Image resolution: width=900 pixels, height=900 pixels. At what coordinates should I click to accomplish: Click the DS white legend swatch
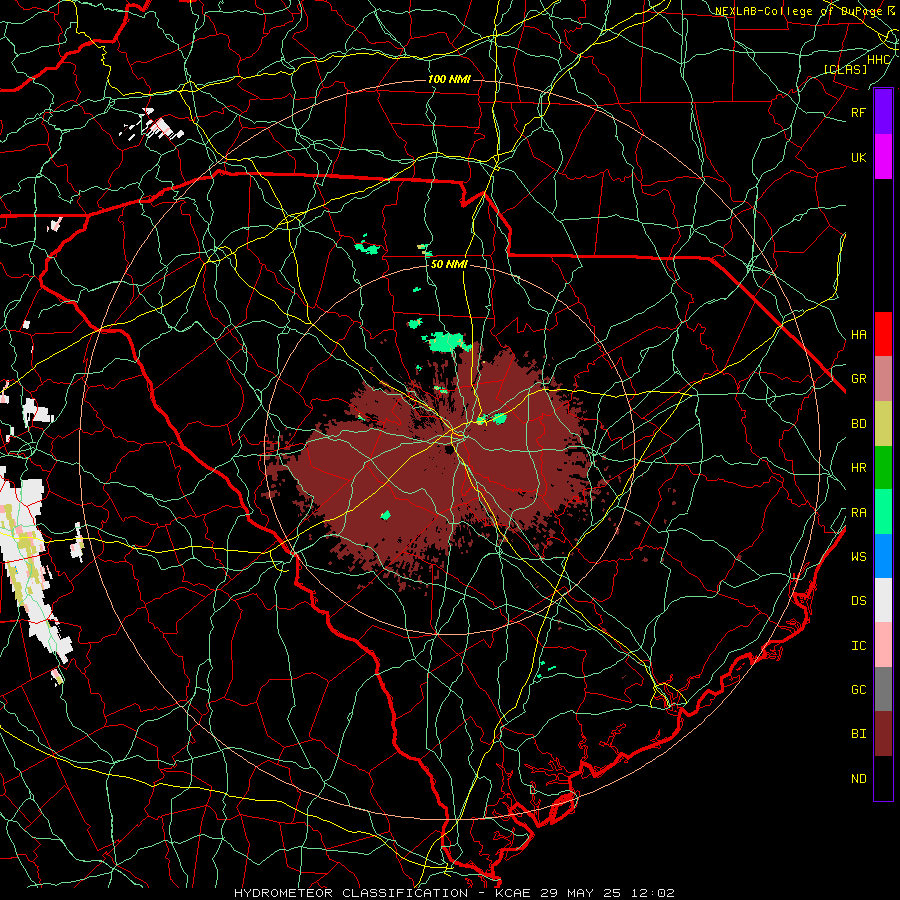click(883, 600)
